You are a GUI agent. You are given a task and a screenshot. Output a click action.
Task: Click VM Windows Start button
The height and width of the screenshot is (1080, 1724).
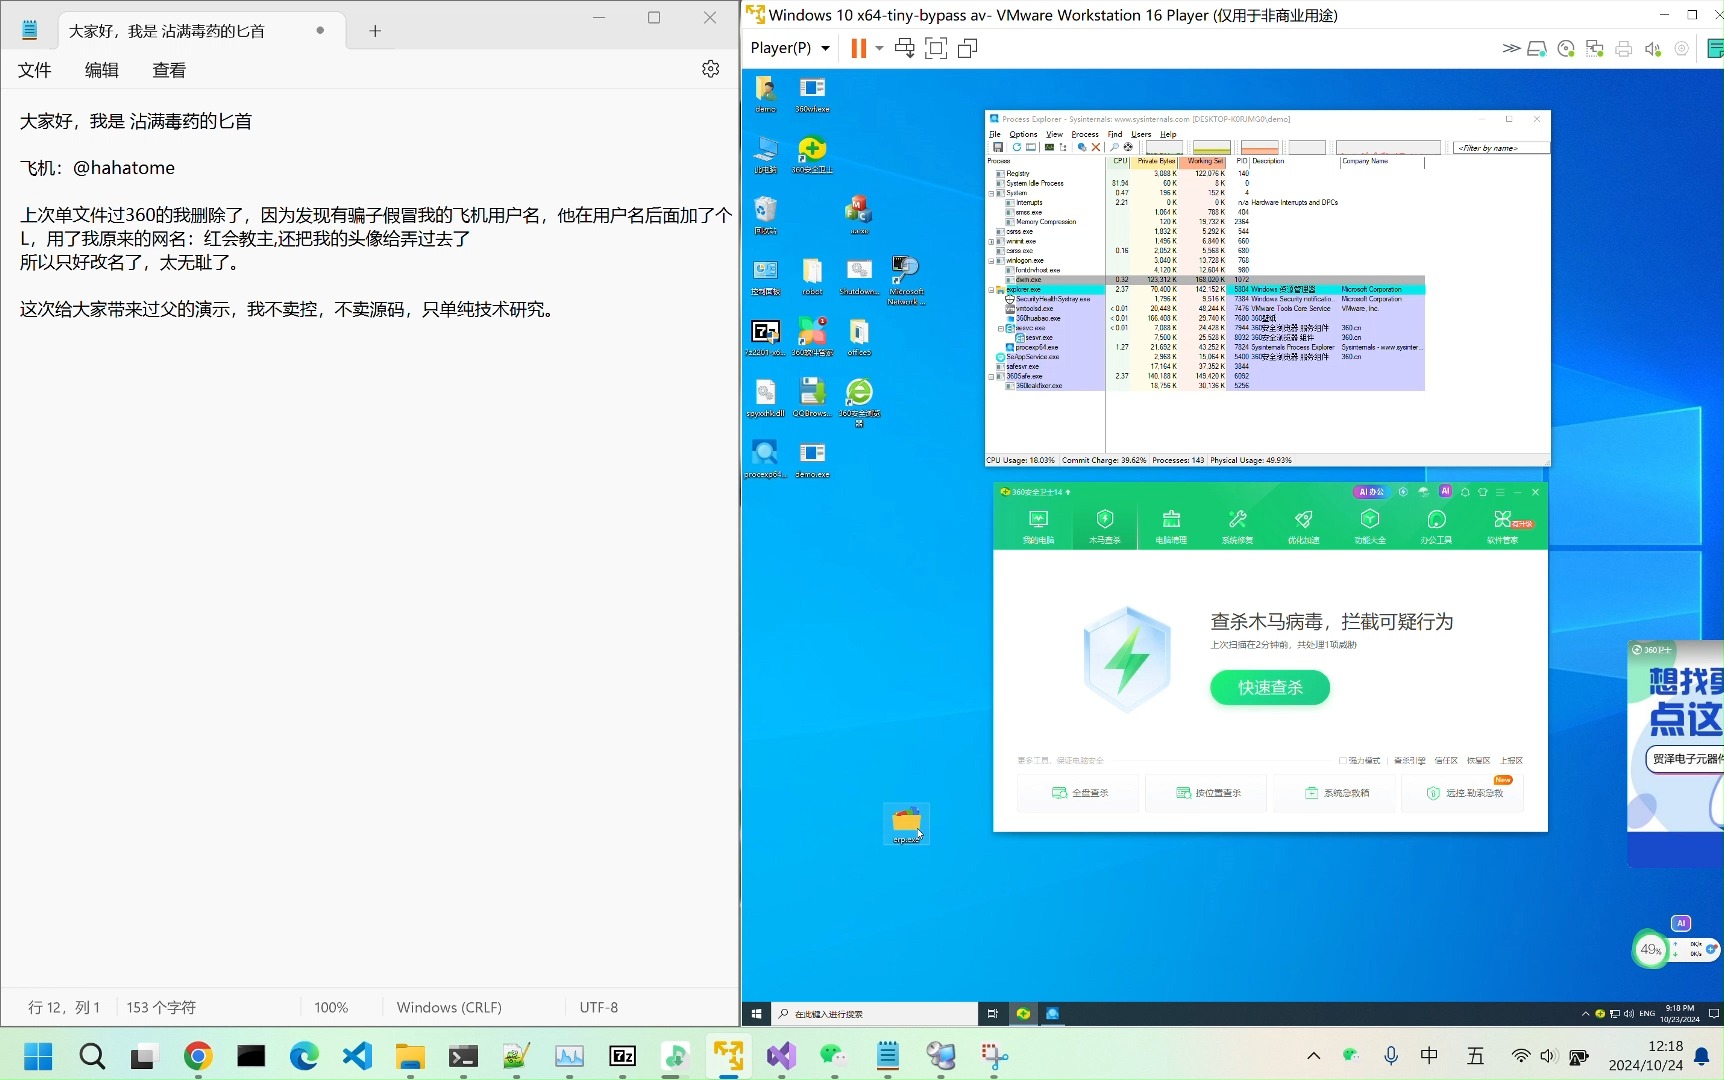757,1013
